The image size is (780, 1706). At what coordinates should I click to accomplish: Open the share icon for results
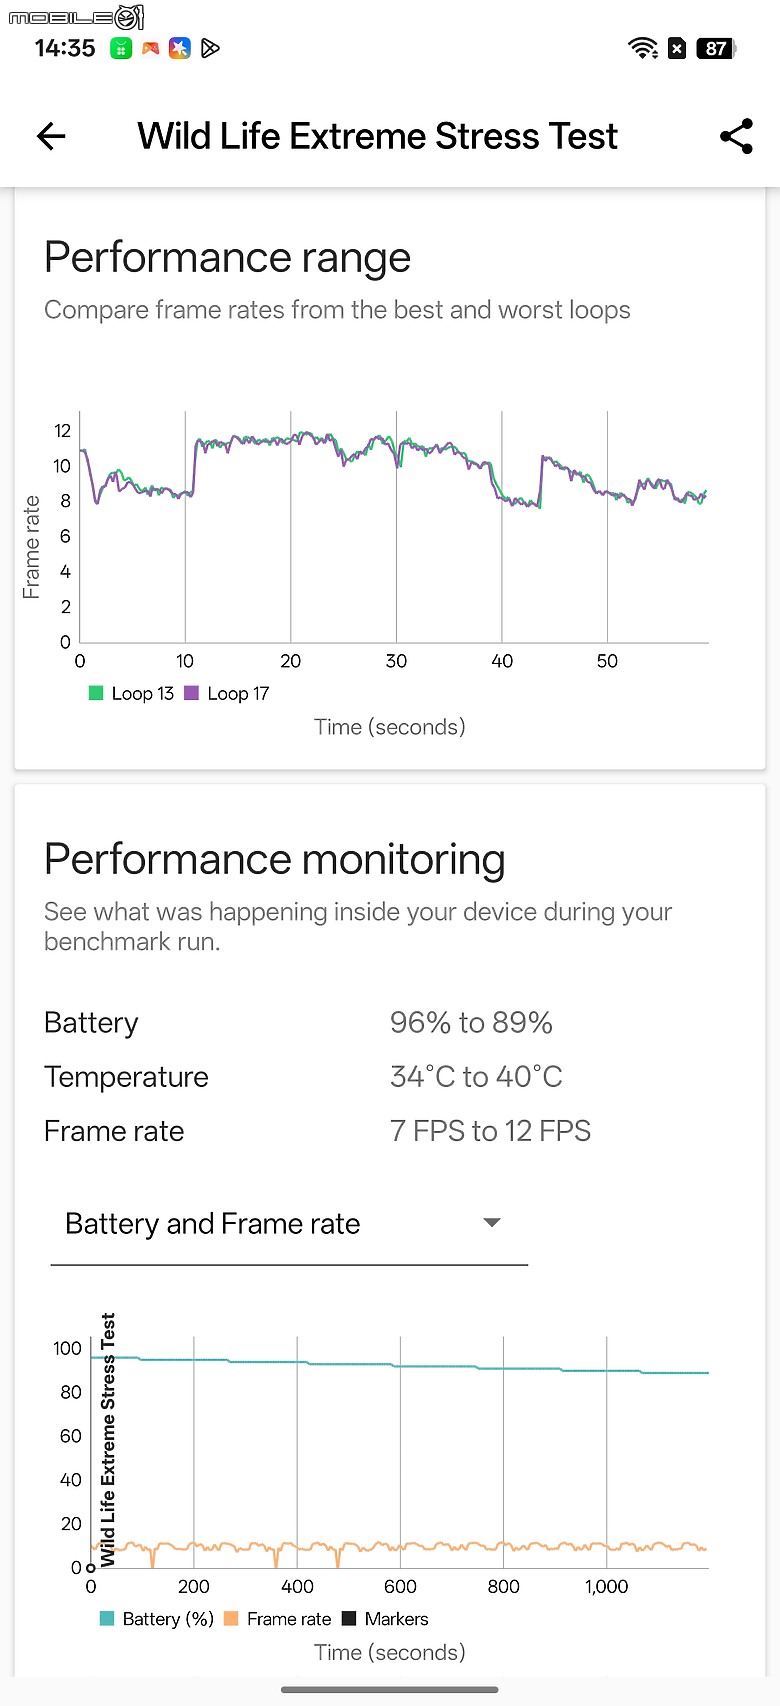736,136
